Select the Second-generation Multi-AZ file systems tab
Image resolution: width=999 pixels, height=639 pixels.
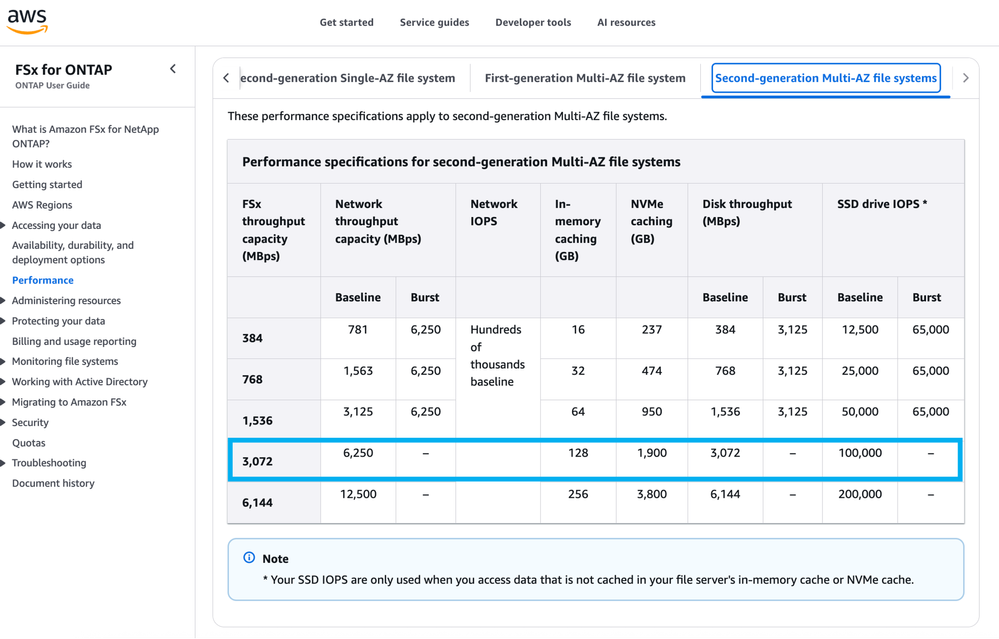pos(825,78)
